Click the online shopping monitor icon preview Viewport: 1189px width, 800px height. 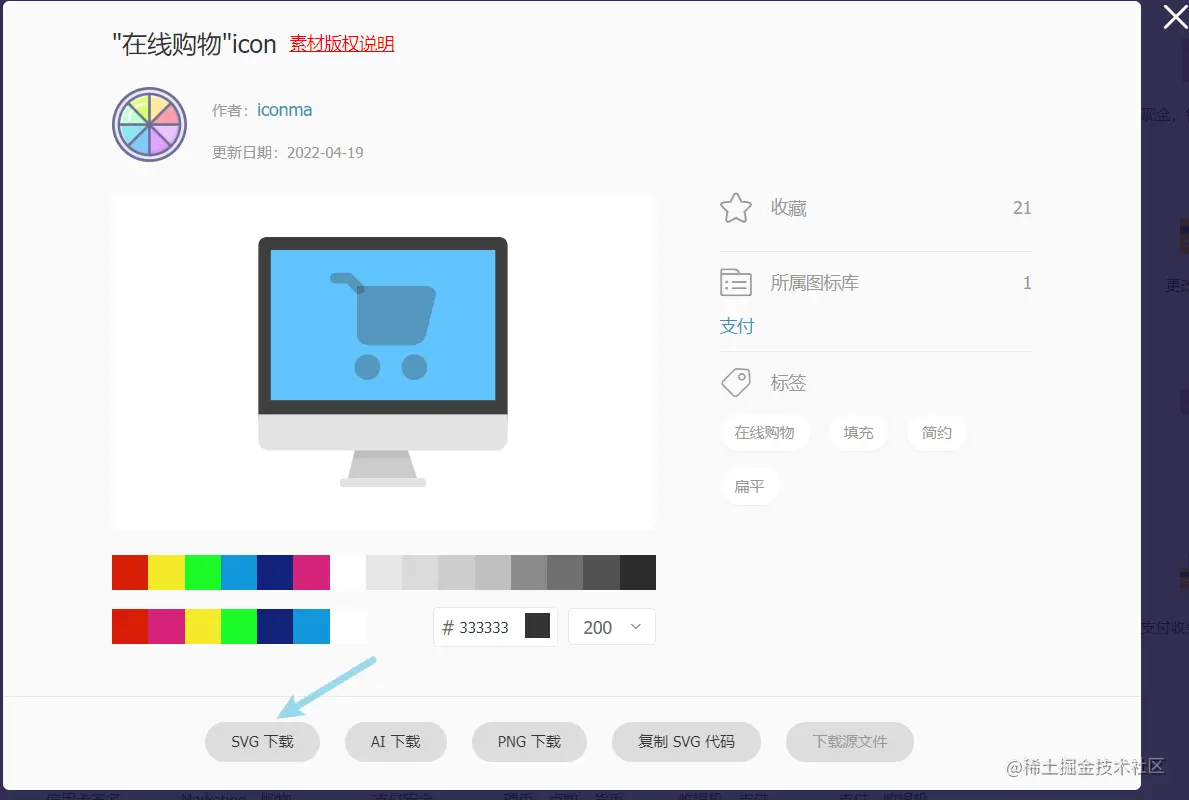[x=383, y=362]
